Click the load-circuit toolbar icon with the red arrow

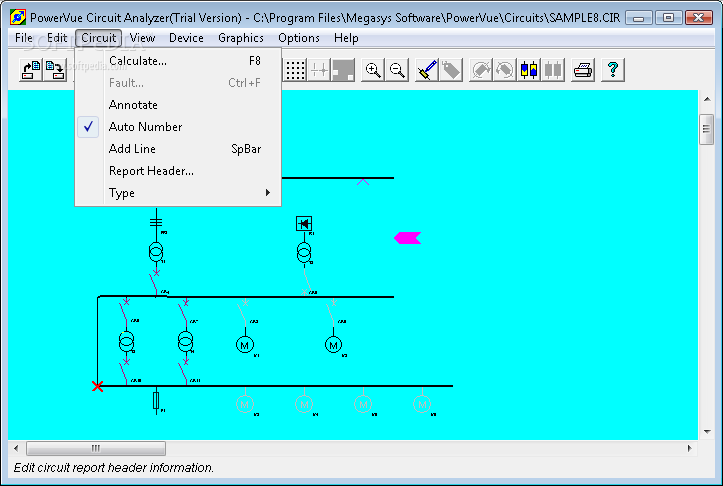click(31, 70)
